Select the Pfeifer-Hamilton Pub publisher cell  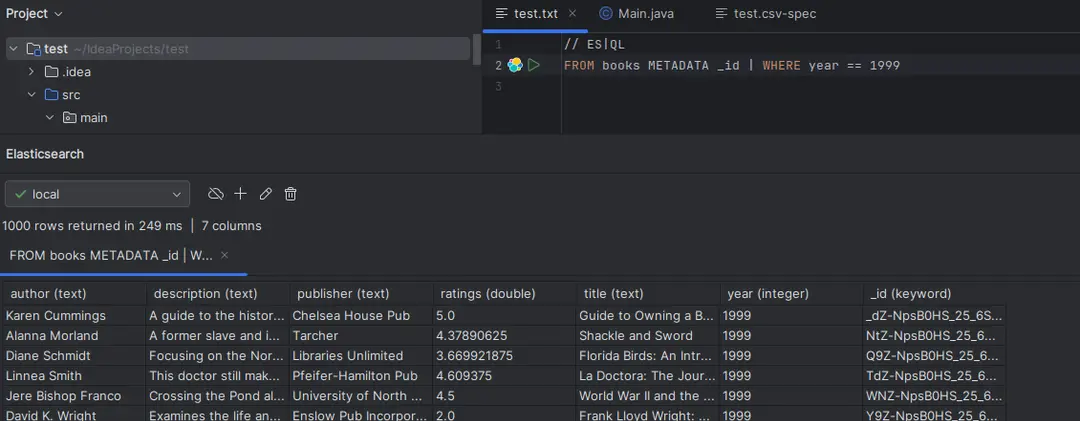click(361, 376)
